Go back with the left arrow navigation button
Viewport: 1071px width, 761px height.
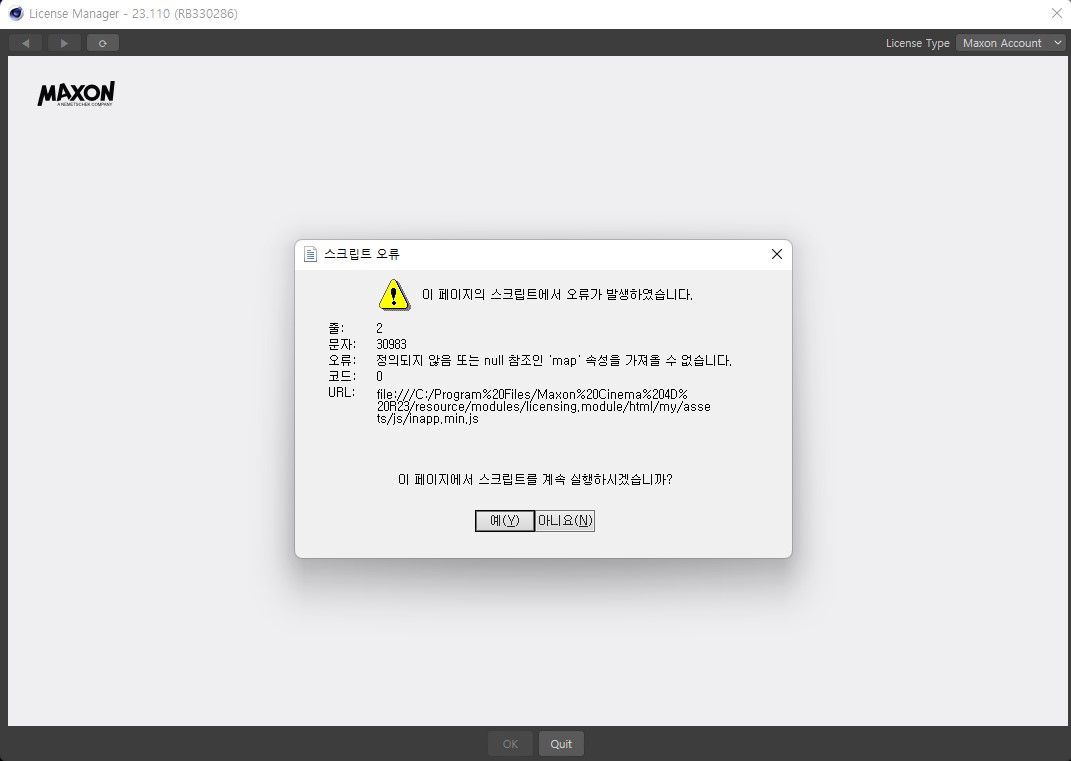click(x=25, y=43)
